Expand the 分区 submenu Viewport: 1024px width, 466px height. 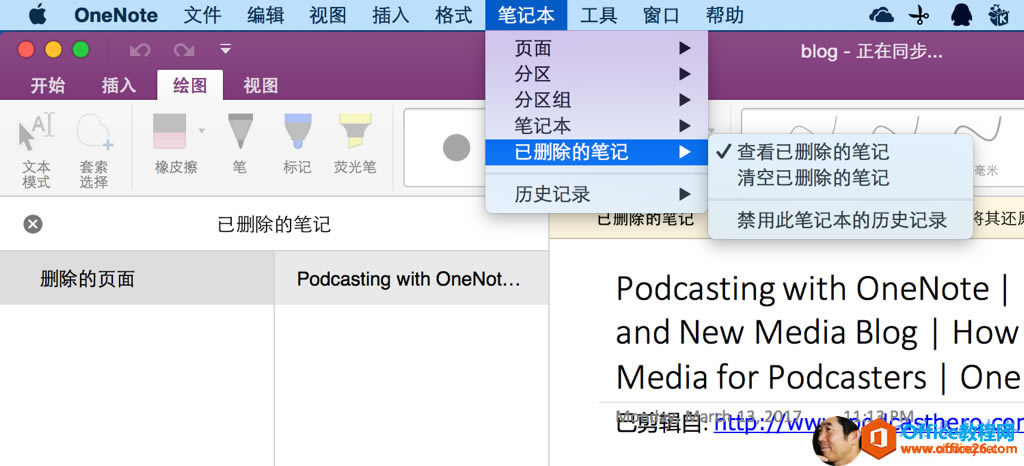tap(597, 74)
